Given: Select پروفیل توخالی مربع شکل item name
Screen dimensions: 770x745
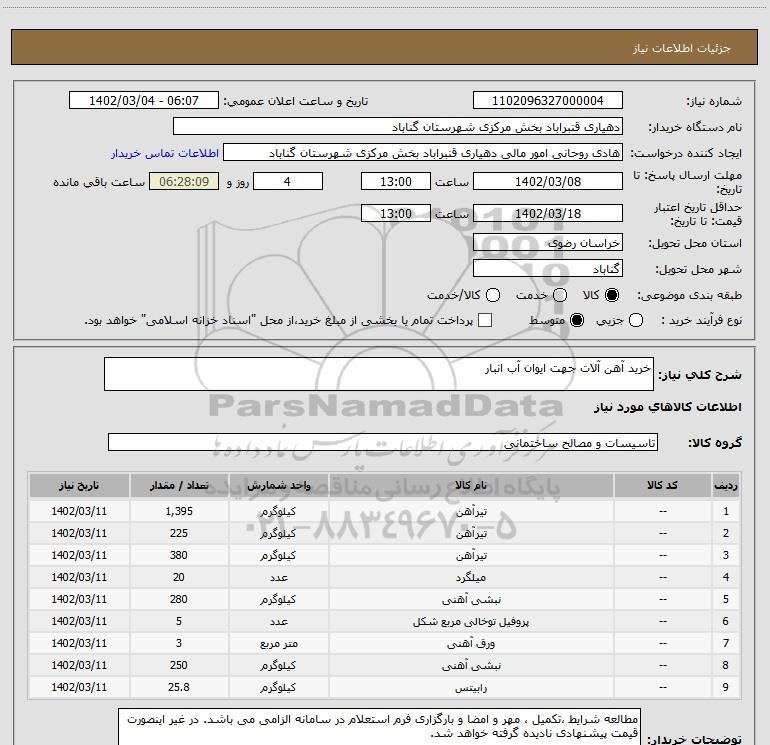Looking at the screenshot, I should point(471,621).
